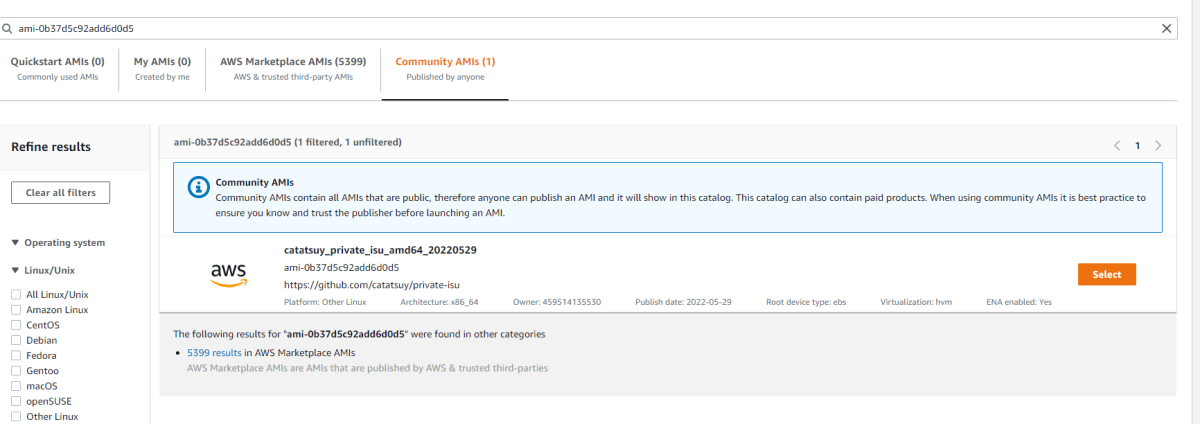Select page 1 in pagination
1200x424 pixels.
1137,146
